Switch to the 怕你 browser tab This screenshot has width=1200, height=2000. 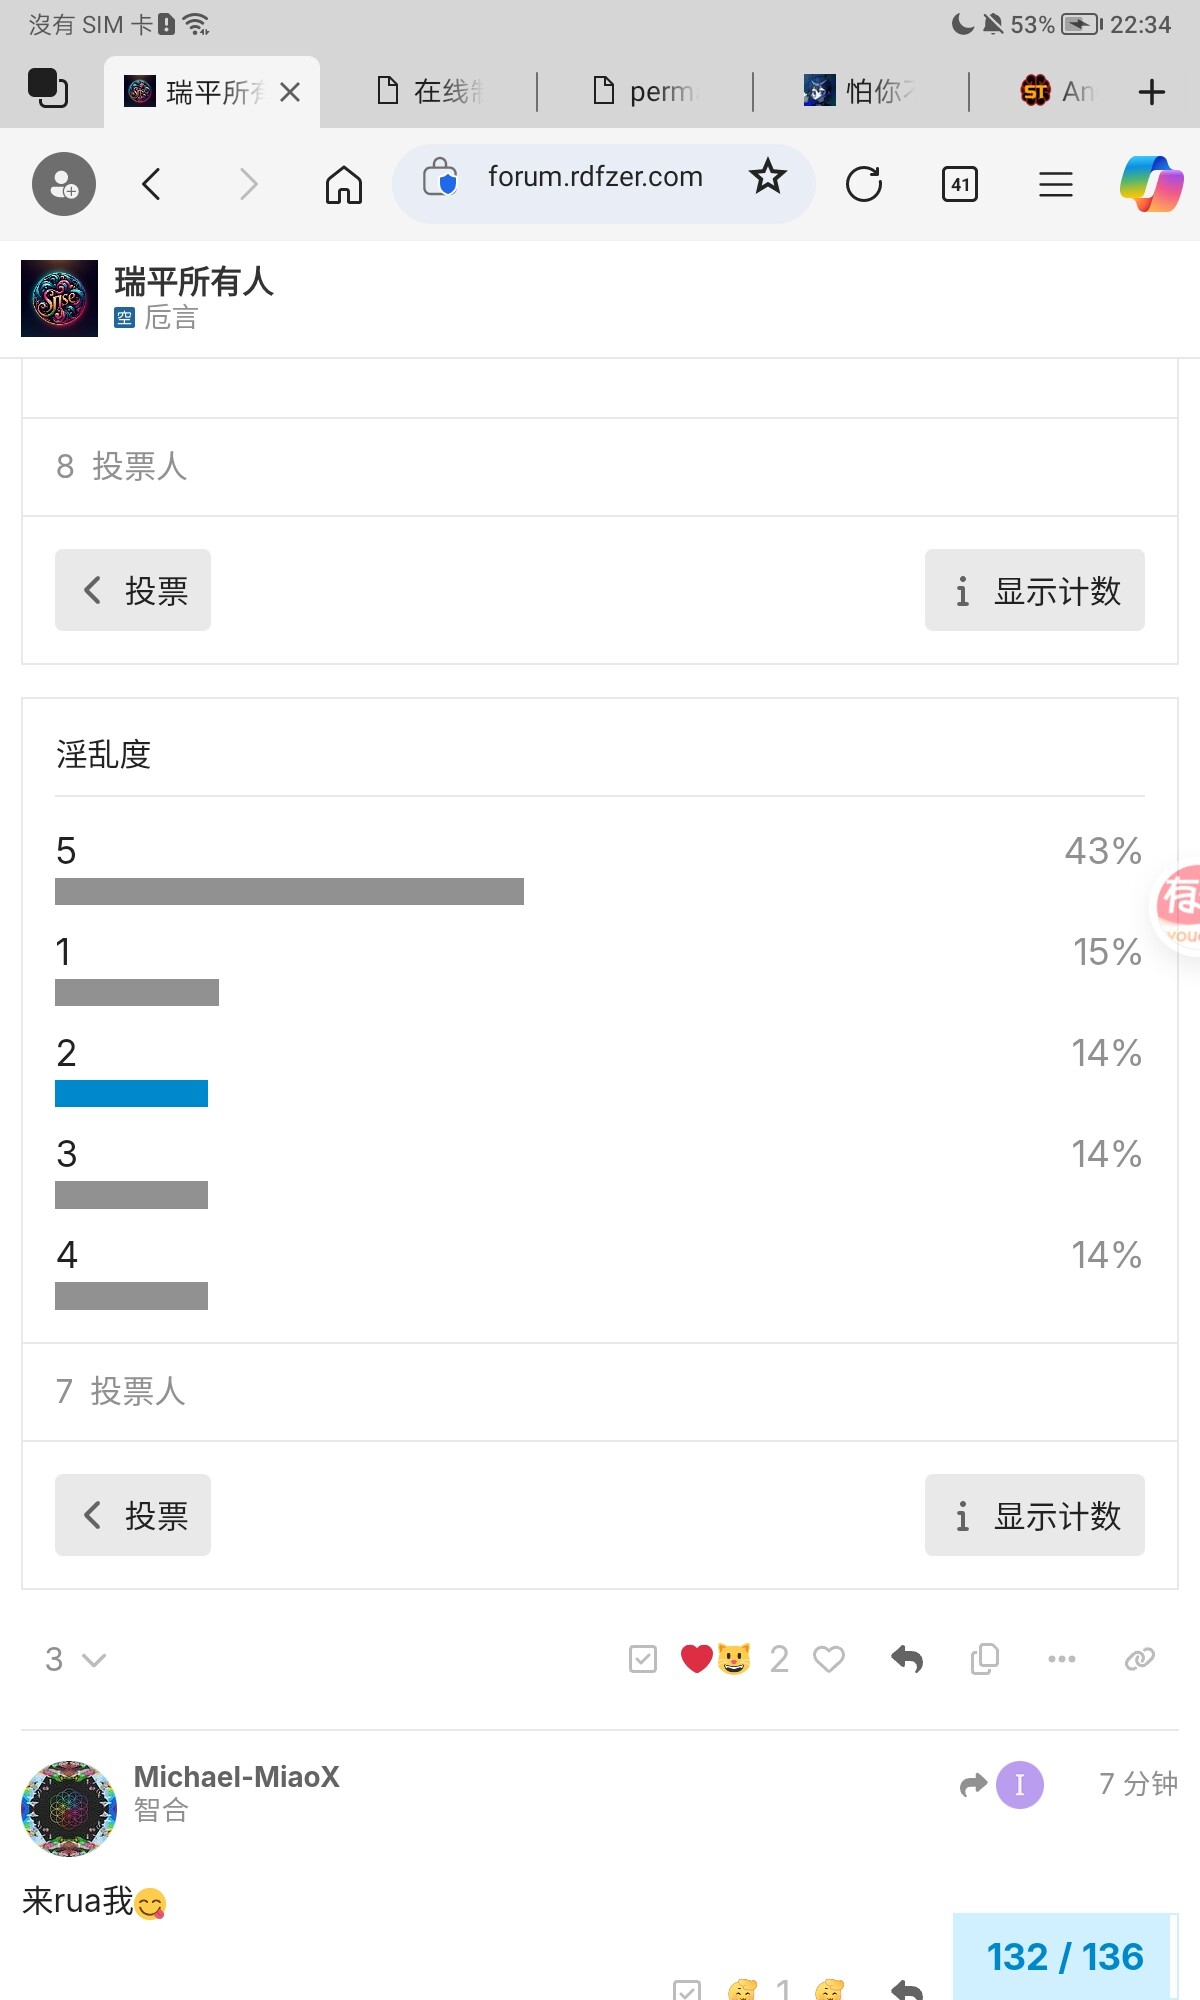[x=860, y=92]
